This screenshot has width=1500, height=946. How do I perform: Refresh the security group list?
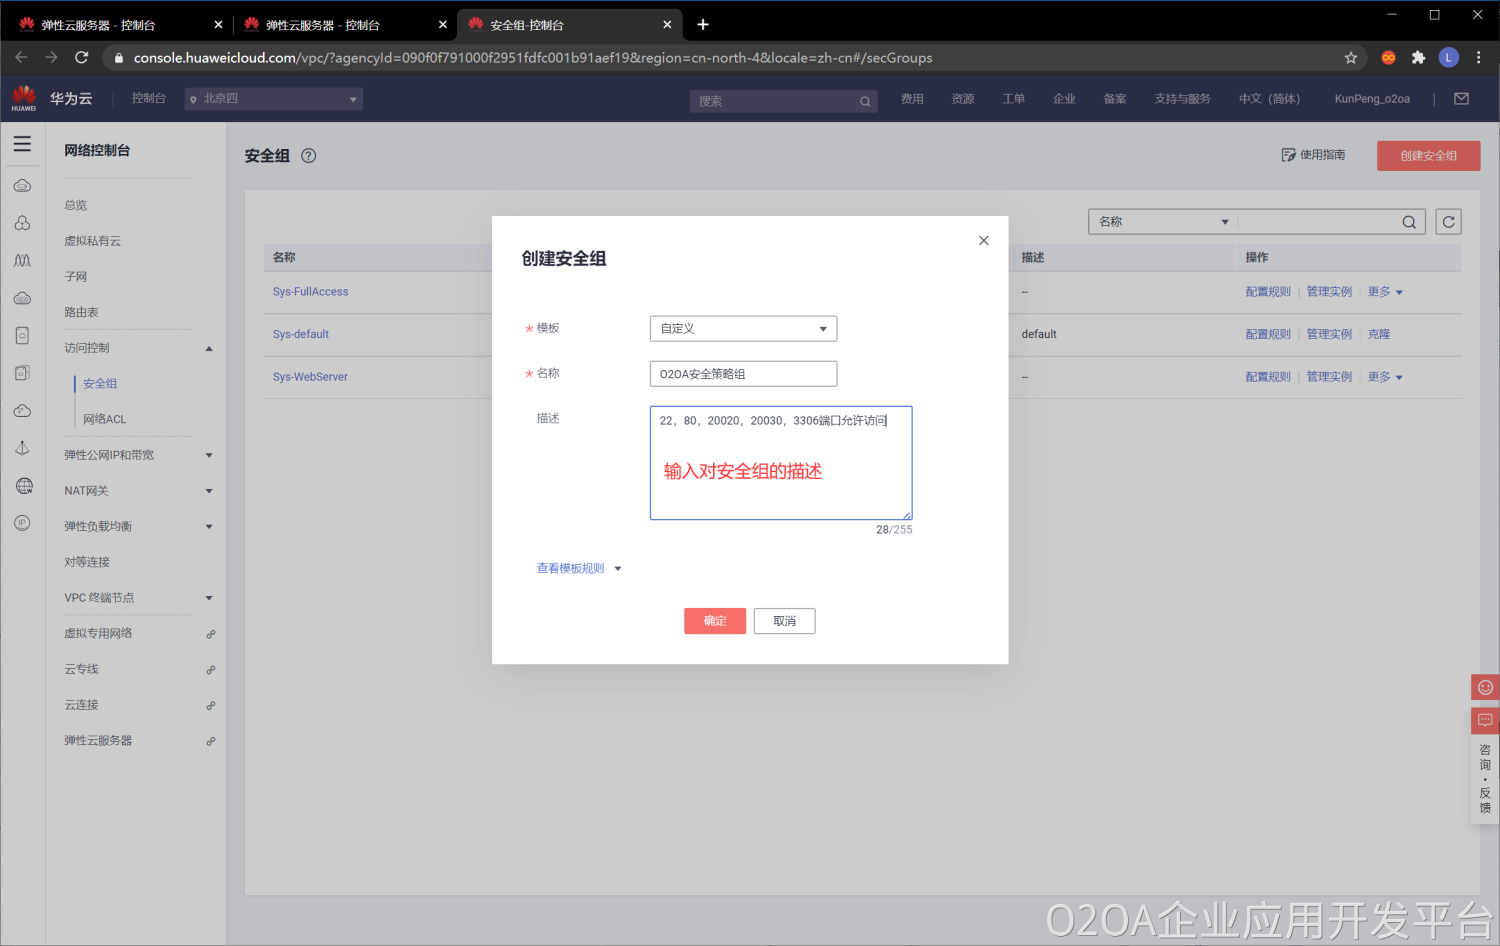click(1448, 222)
